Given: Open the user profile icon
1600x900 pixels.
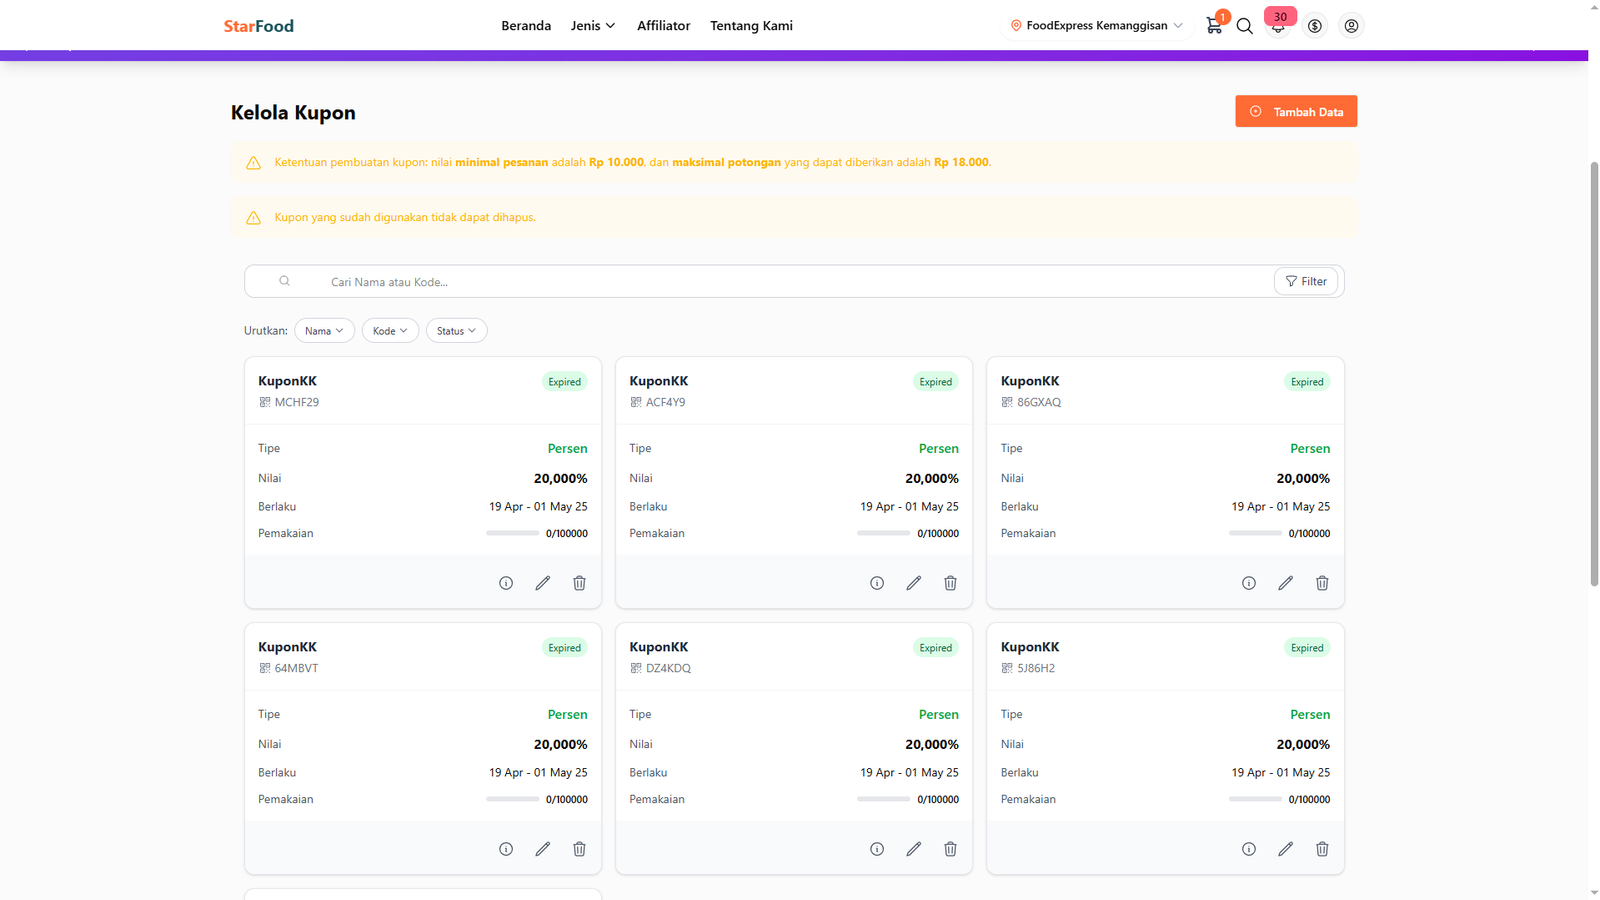Looking at the screenshot, I should pyautogui.click(x=1351, y=26).
